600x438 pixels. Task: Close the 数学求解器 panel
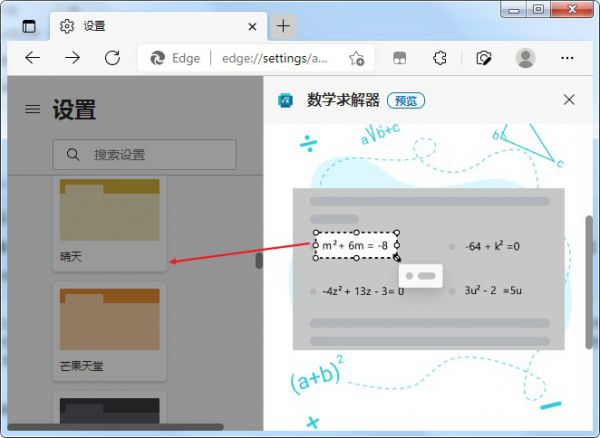[569, 100]
